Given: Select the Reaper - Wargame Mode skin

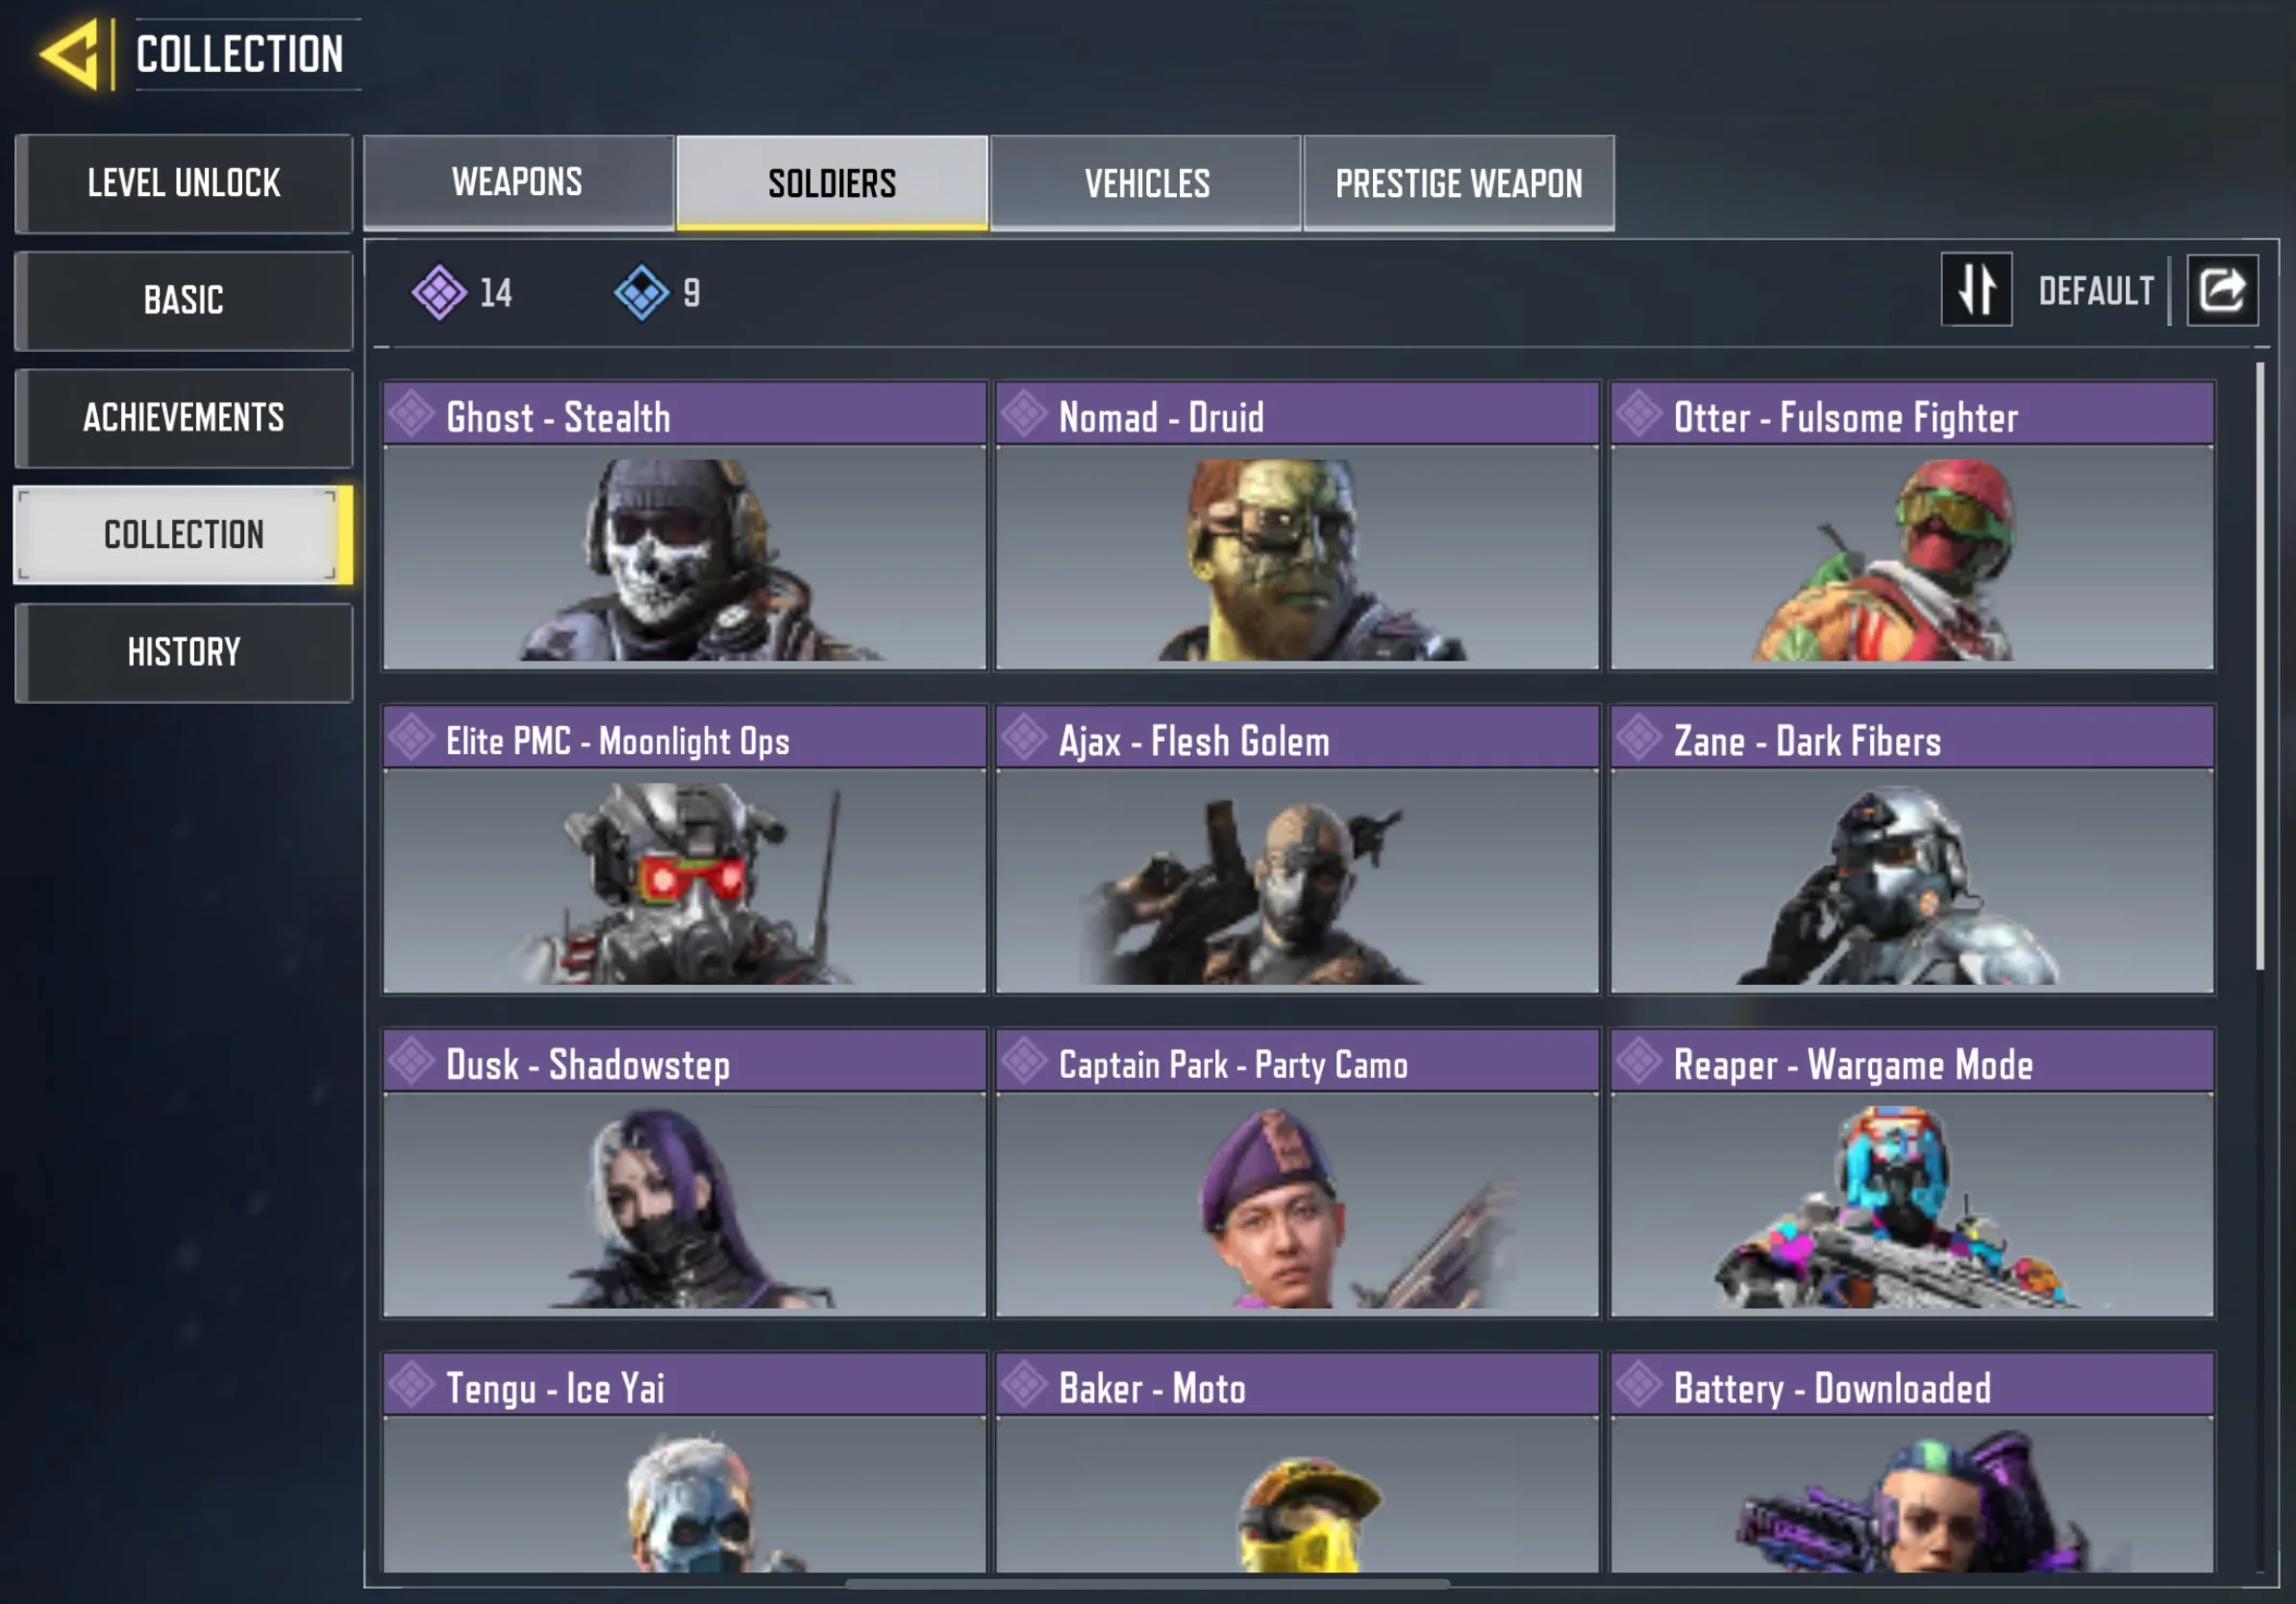Looking at the screenshot, I should 1912,1172.
